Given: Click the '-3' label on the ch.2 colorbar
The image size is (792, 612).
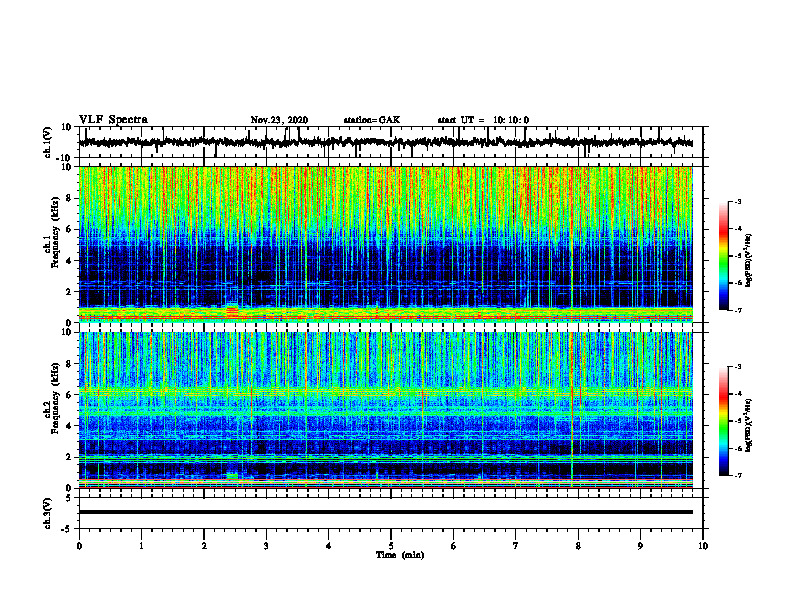Looking at the screenshot, I should click(x=738, y=367).
